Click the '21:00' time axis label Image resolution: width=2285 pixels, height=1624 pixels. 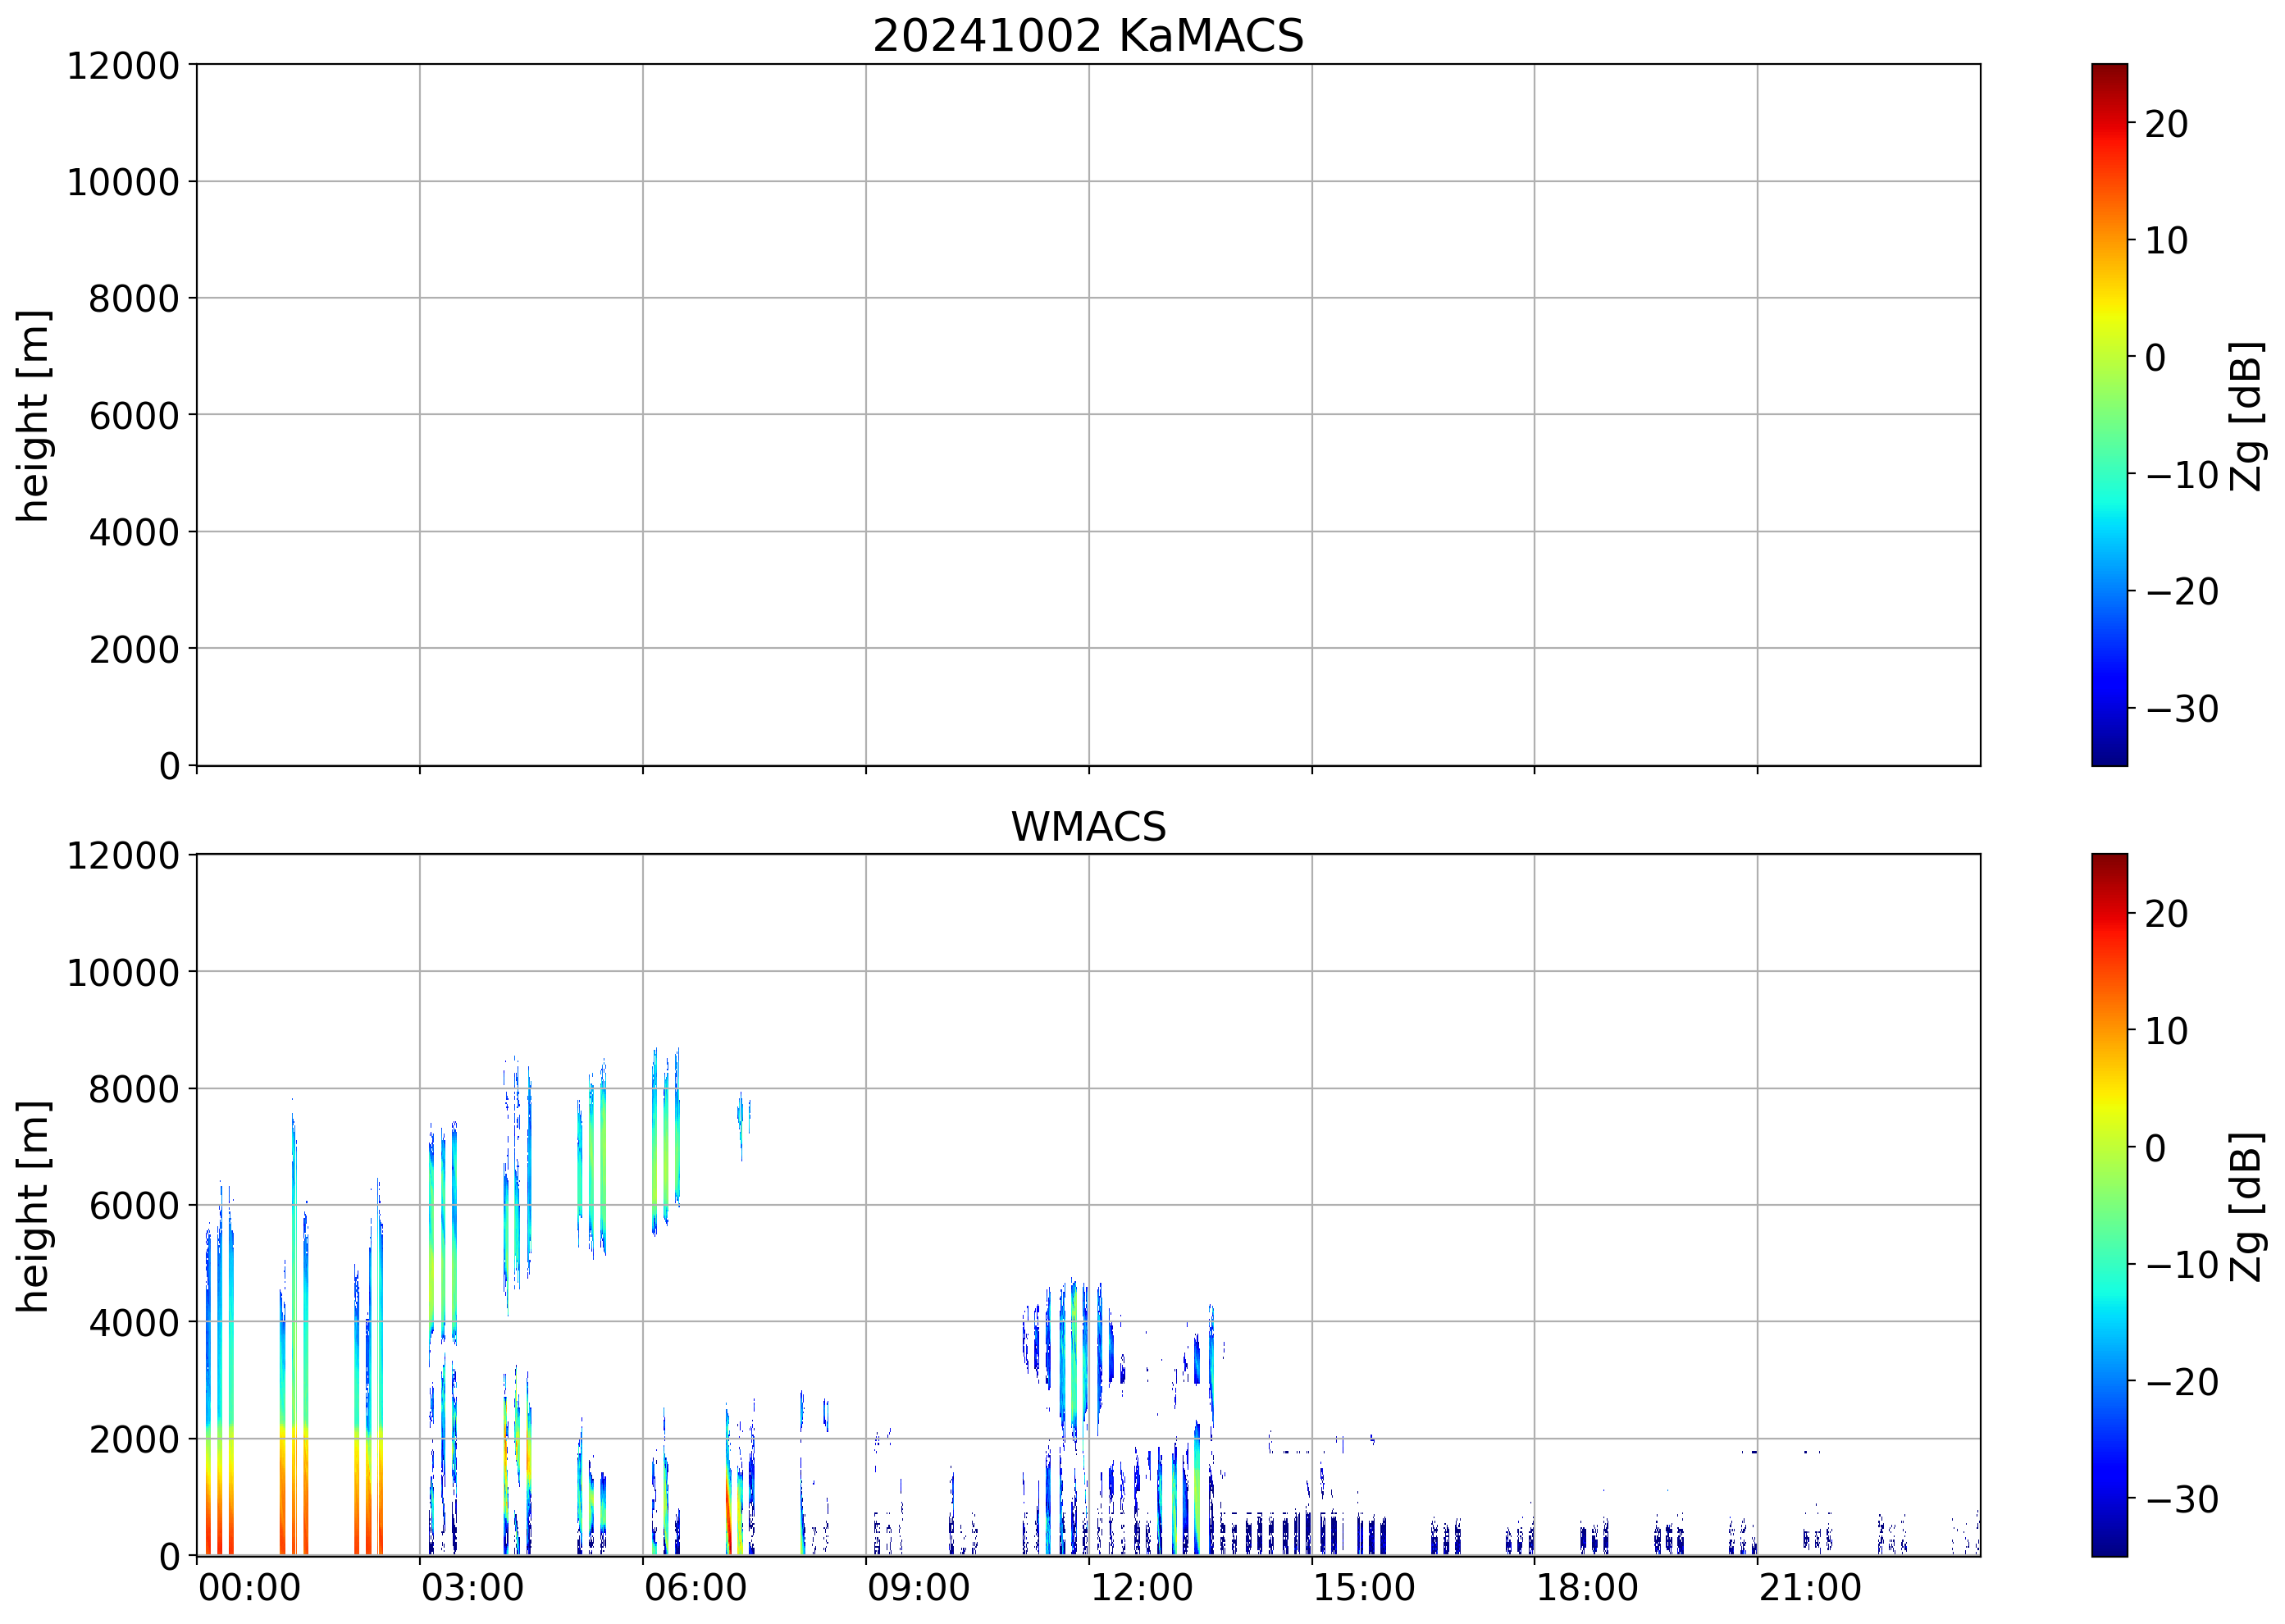pyautogui.click(x=1810, y=1588)
